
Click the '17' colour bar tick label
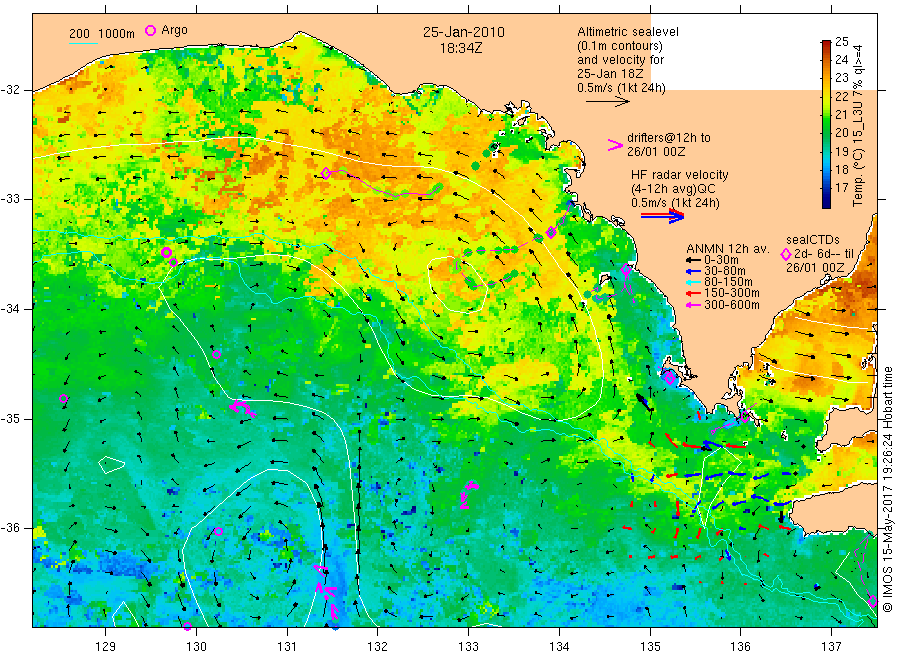click(x=842, y=187)
